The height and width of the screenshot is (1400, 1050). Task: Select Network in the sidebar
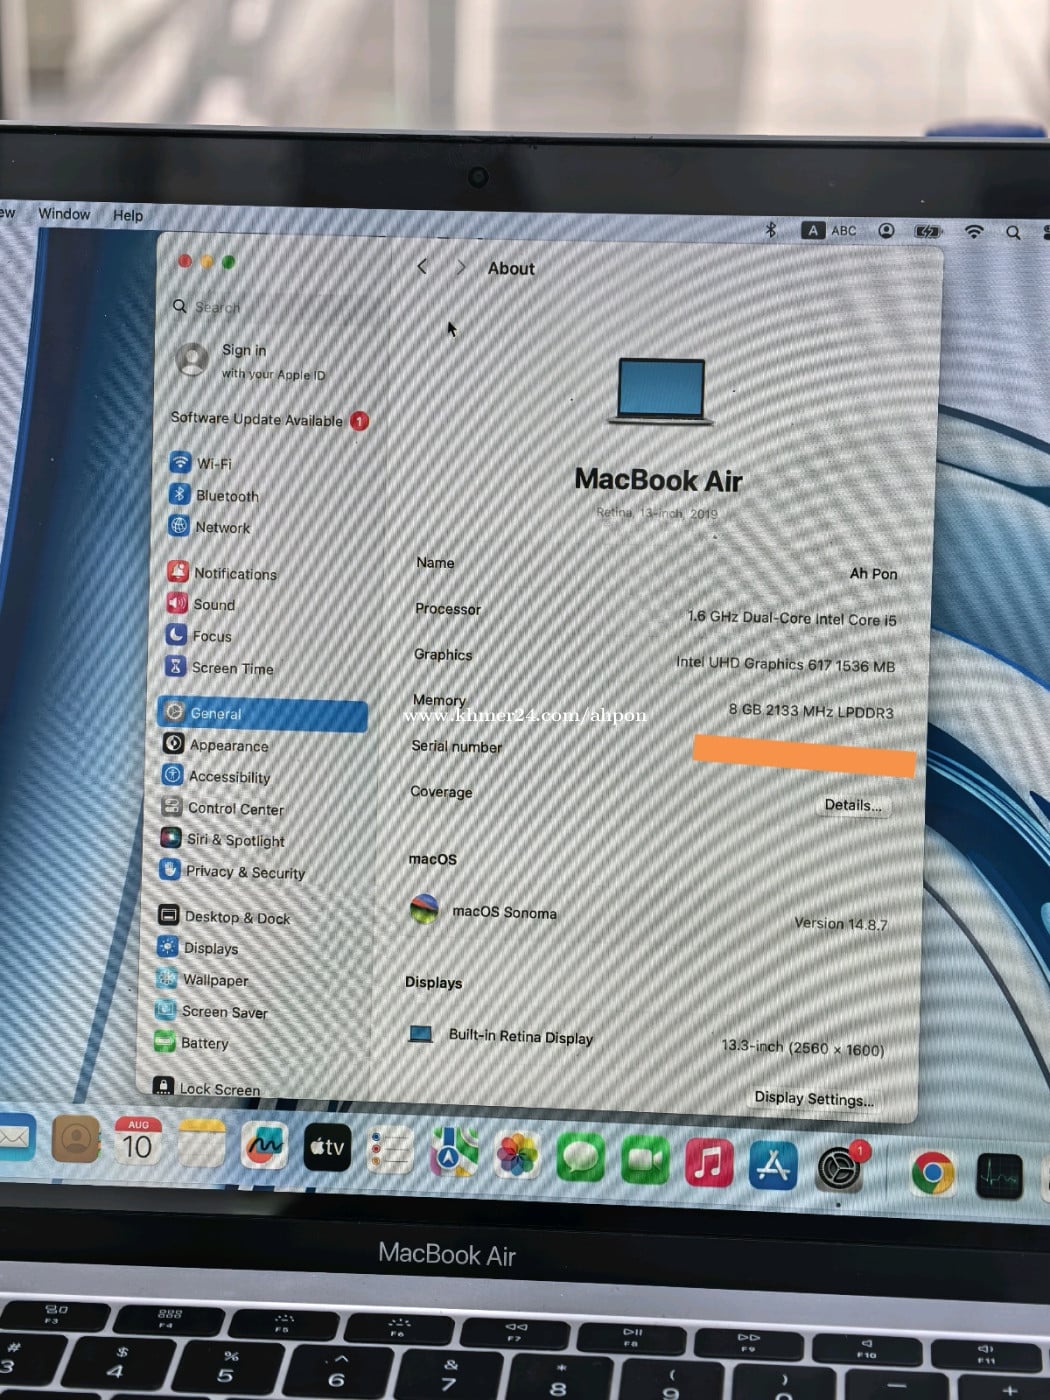click(210, 526)
